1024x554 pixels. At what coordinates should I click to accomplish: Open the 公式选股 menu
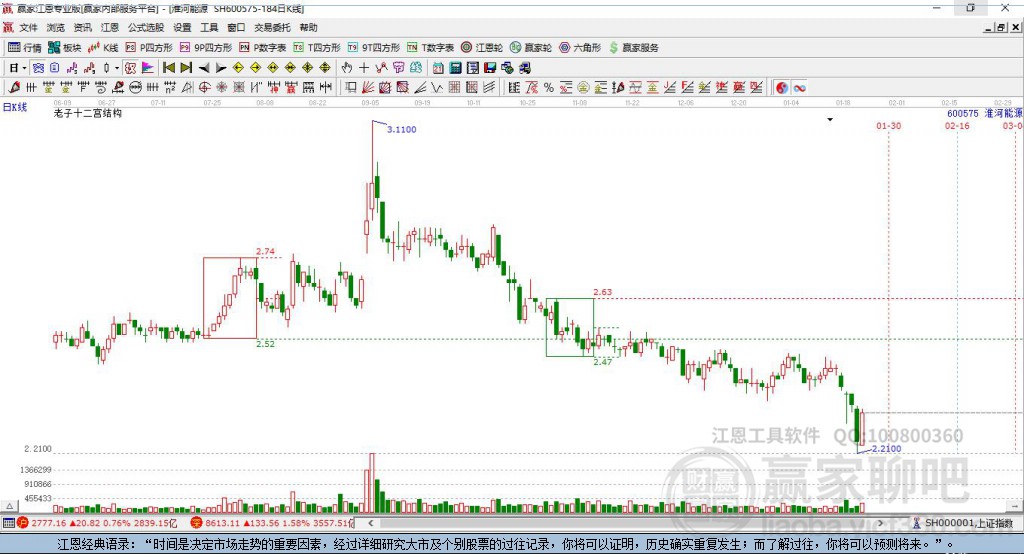coord(146,27)
